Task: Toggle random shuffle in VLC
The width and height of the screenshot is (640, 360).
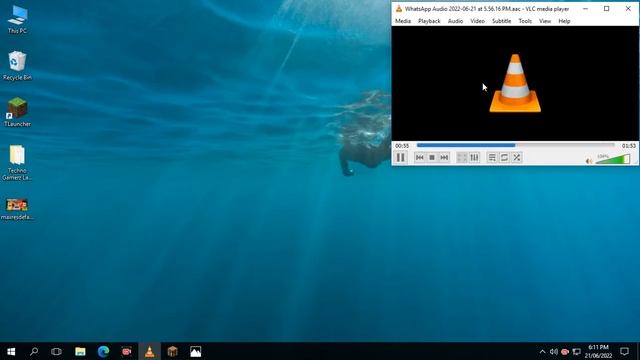Action: 517,158
